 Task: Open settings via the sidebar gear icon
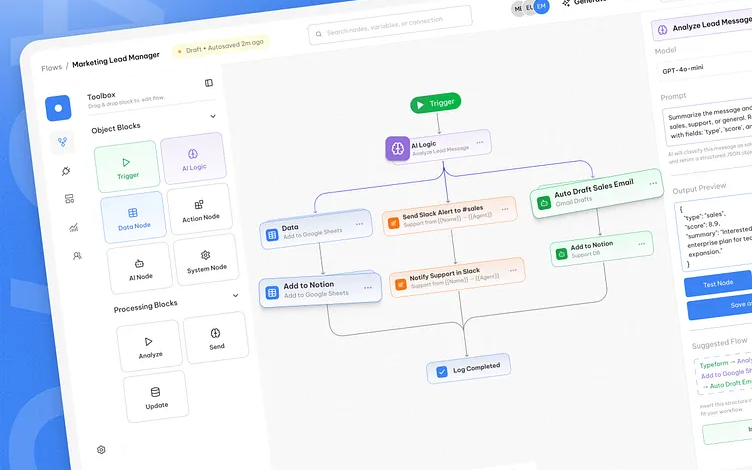pos(101,450)
